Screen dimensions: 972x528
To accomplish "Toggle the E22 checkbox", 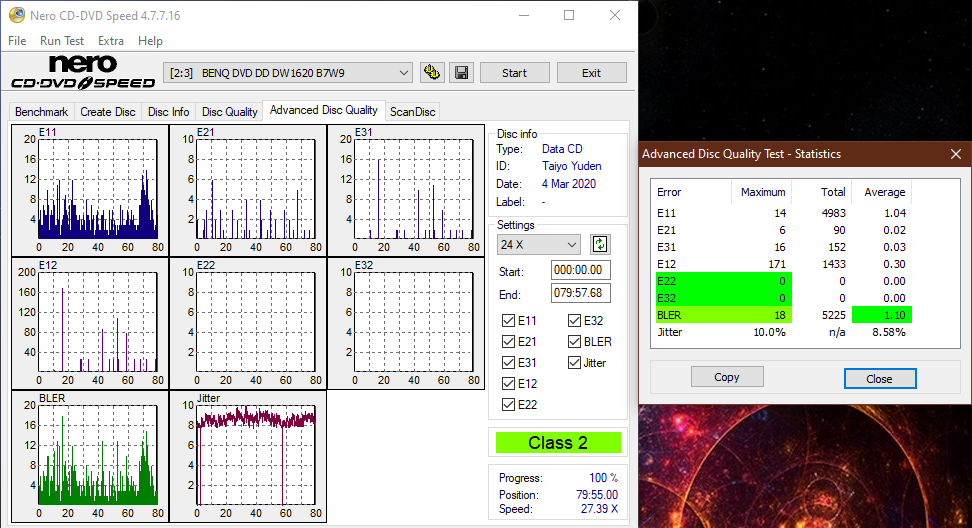I will tap(508, 405).
